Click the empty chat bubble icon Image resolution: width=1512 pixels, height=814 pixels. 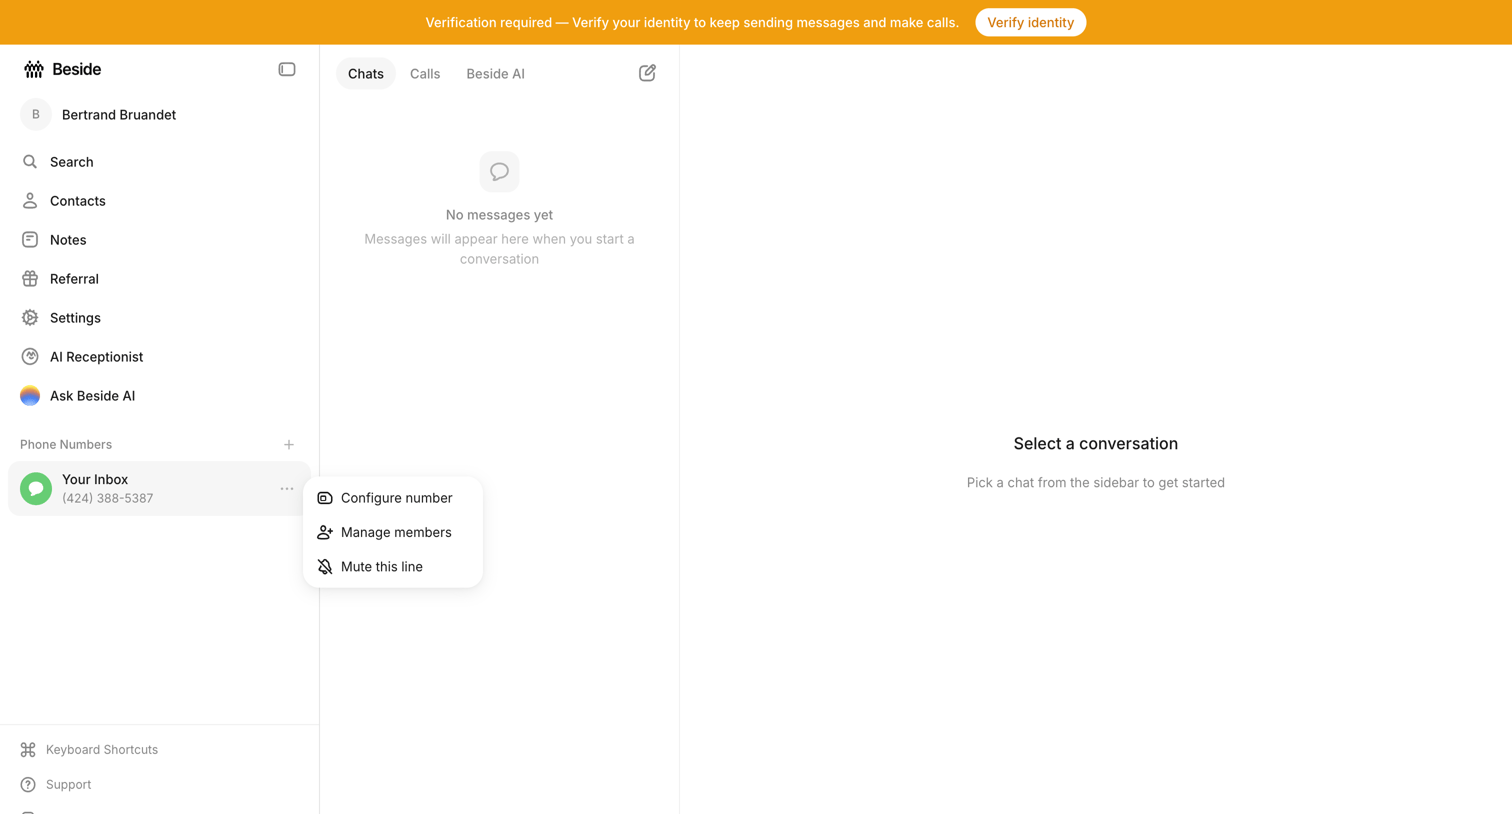click(499, 172)
